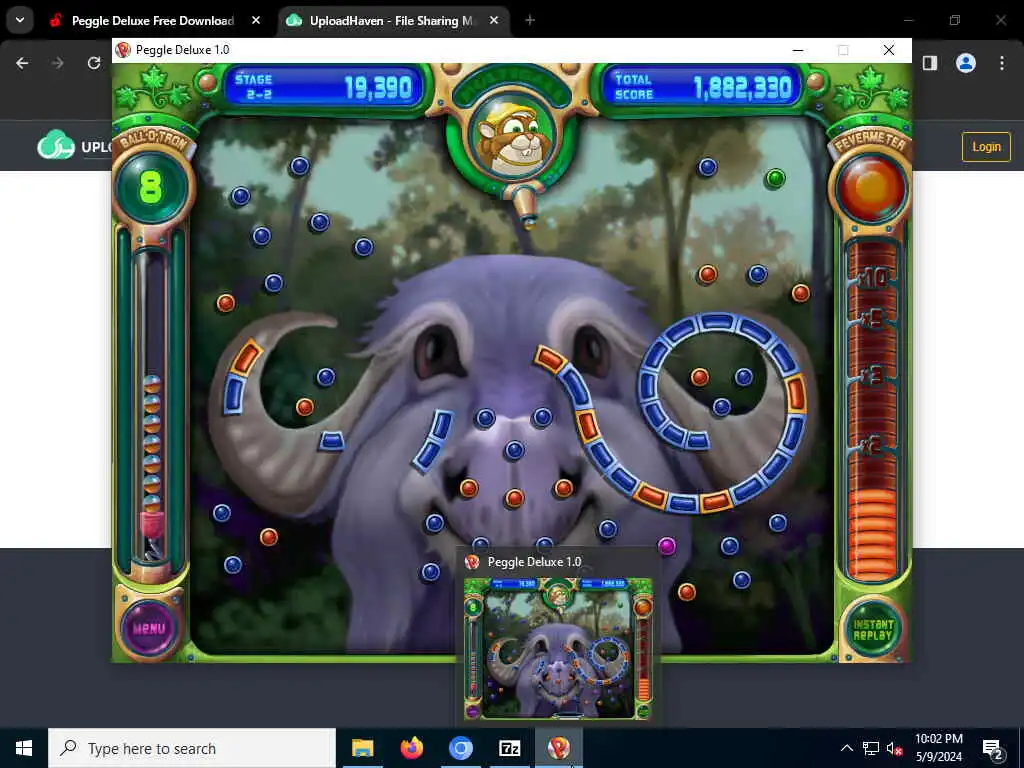
Task: Click the orange peg left of horn
Action: pyautogui.click(x=226, y=303)
